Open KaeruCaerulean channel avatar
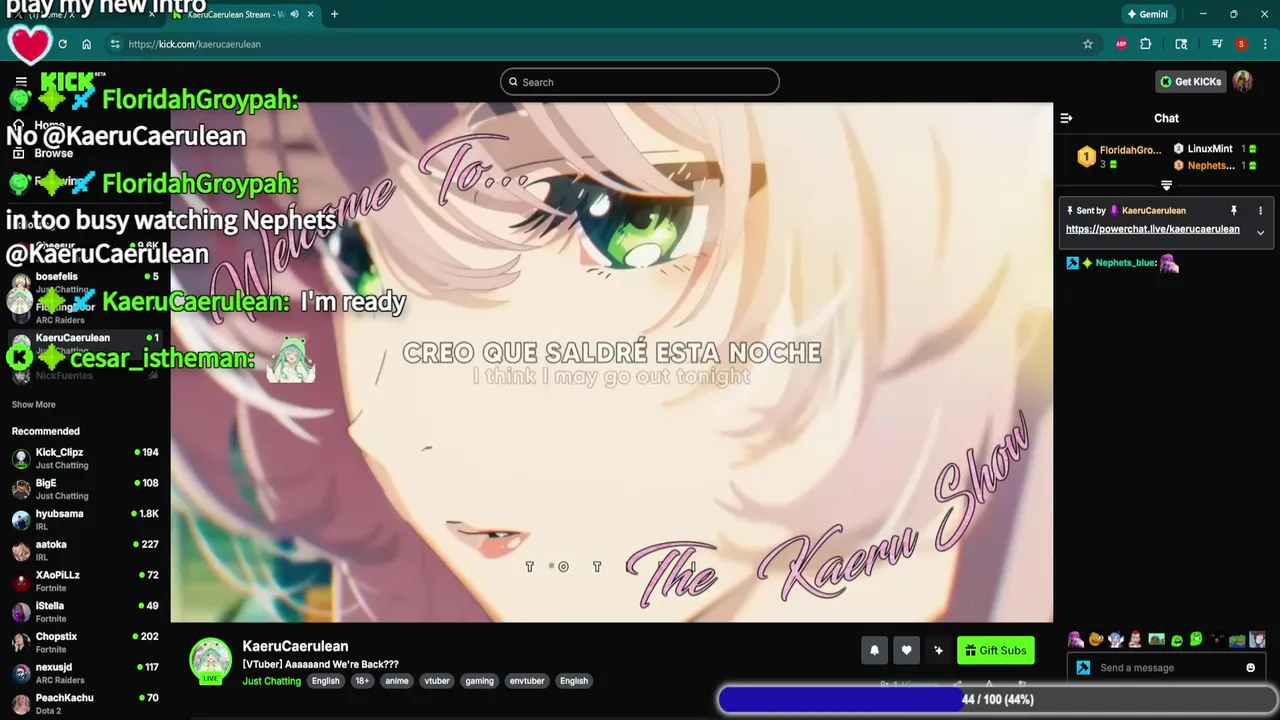The image size is (1280, 720). click(211, 661)
